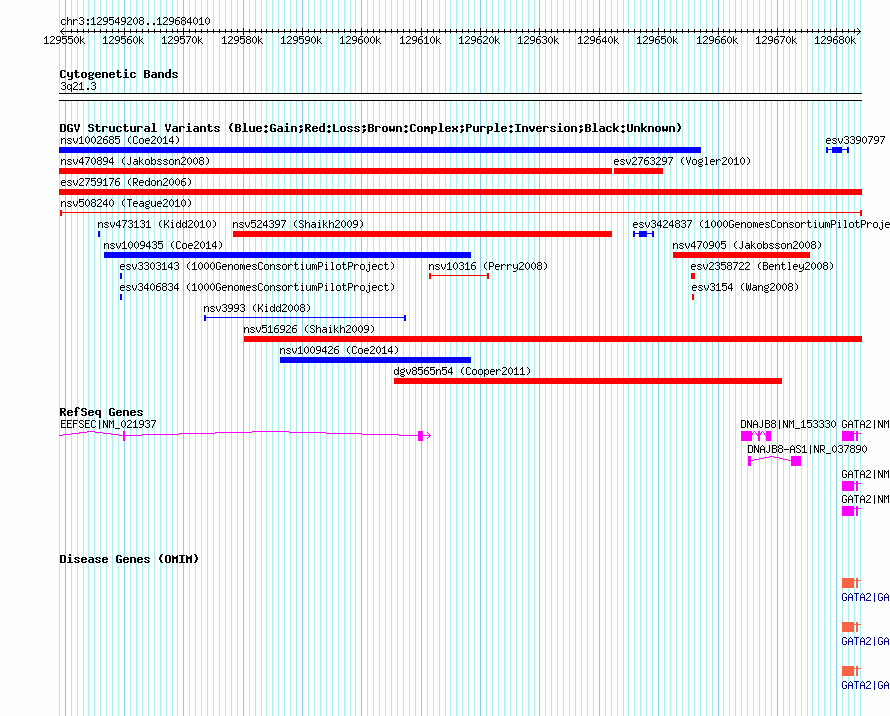Click the esv3424837 blue glyph
Image resolution: width=890 pixels, height=716 pixels.
[x=644, y=234]
